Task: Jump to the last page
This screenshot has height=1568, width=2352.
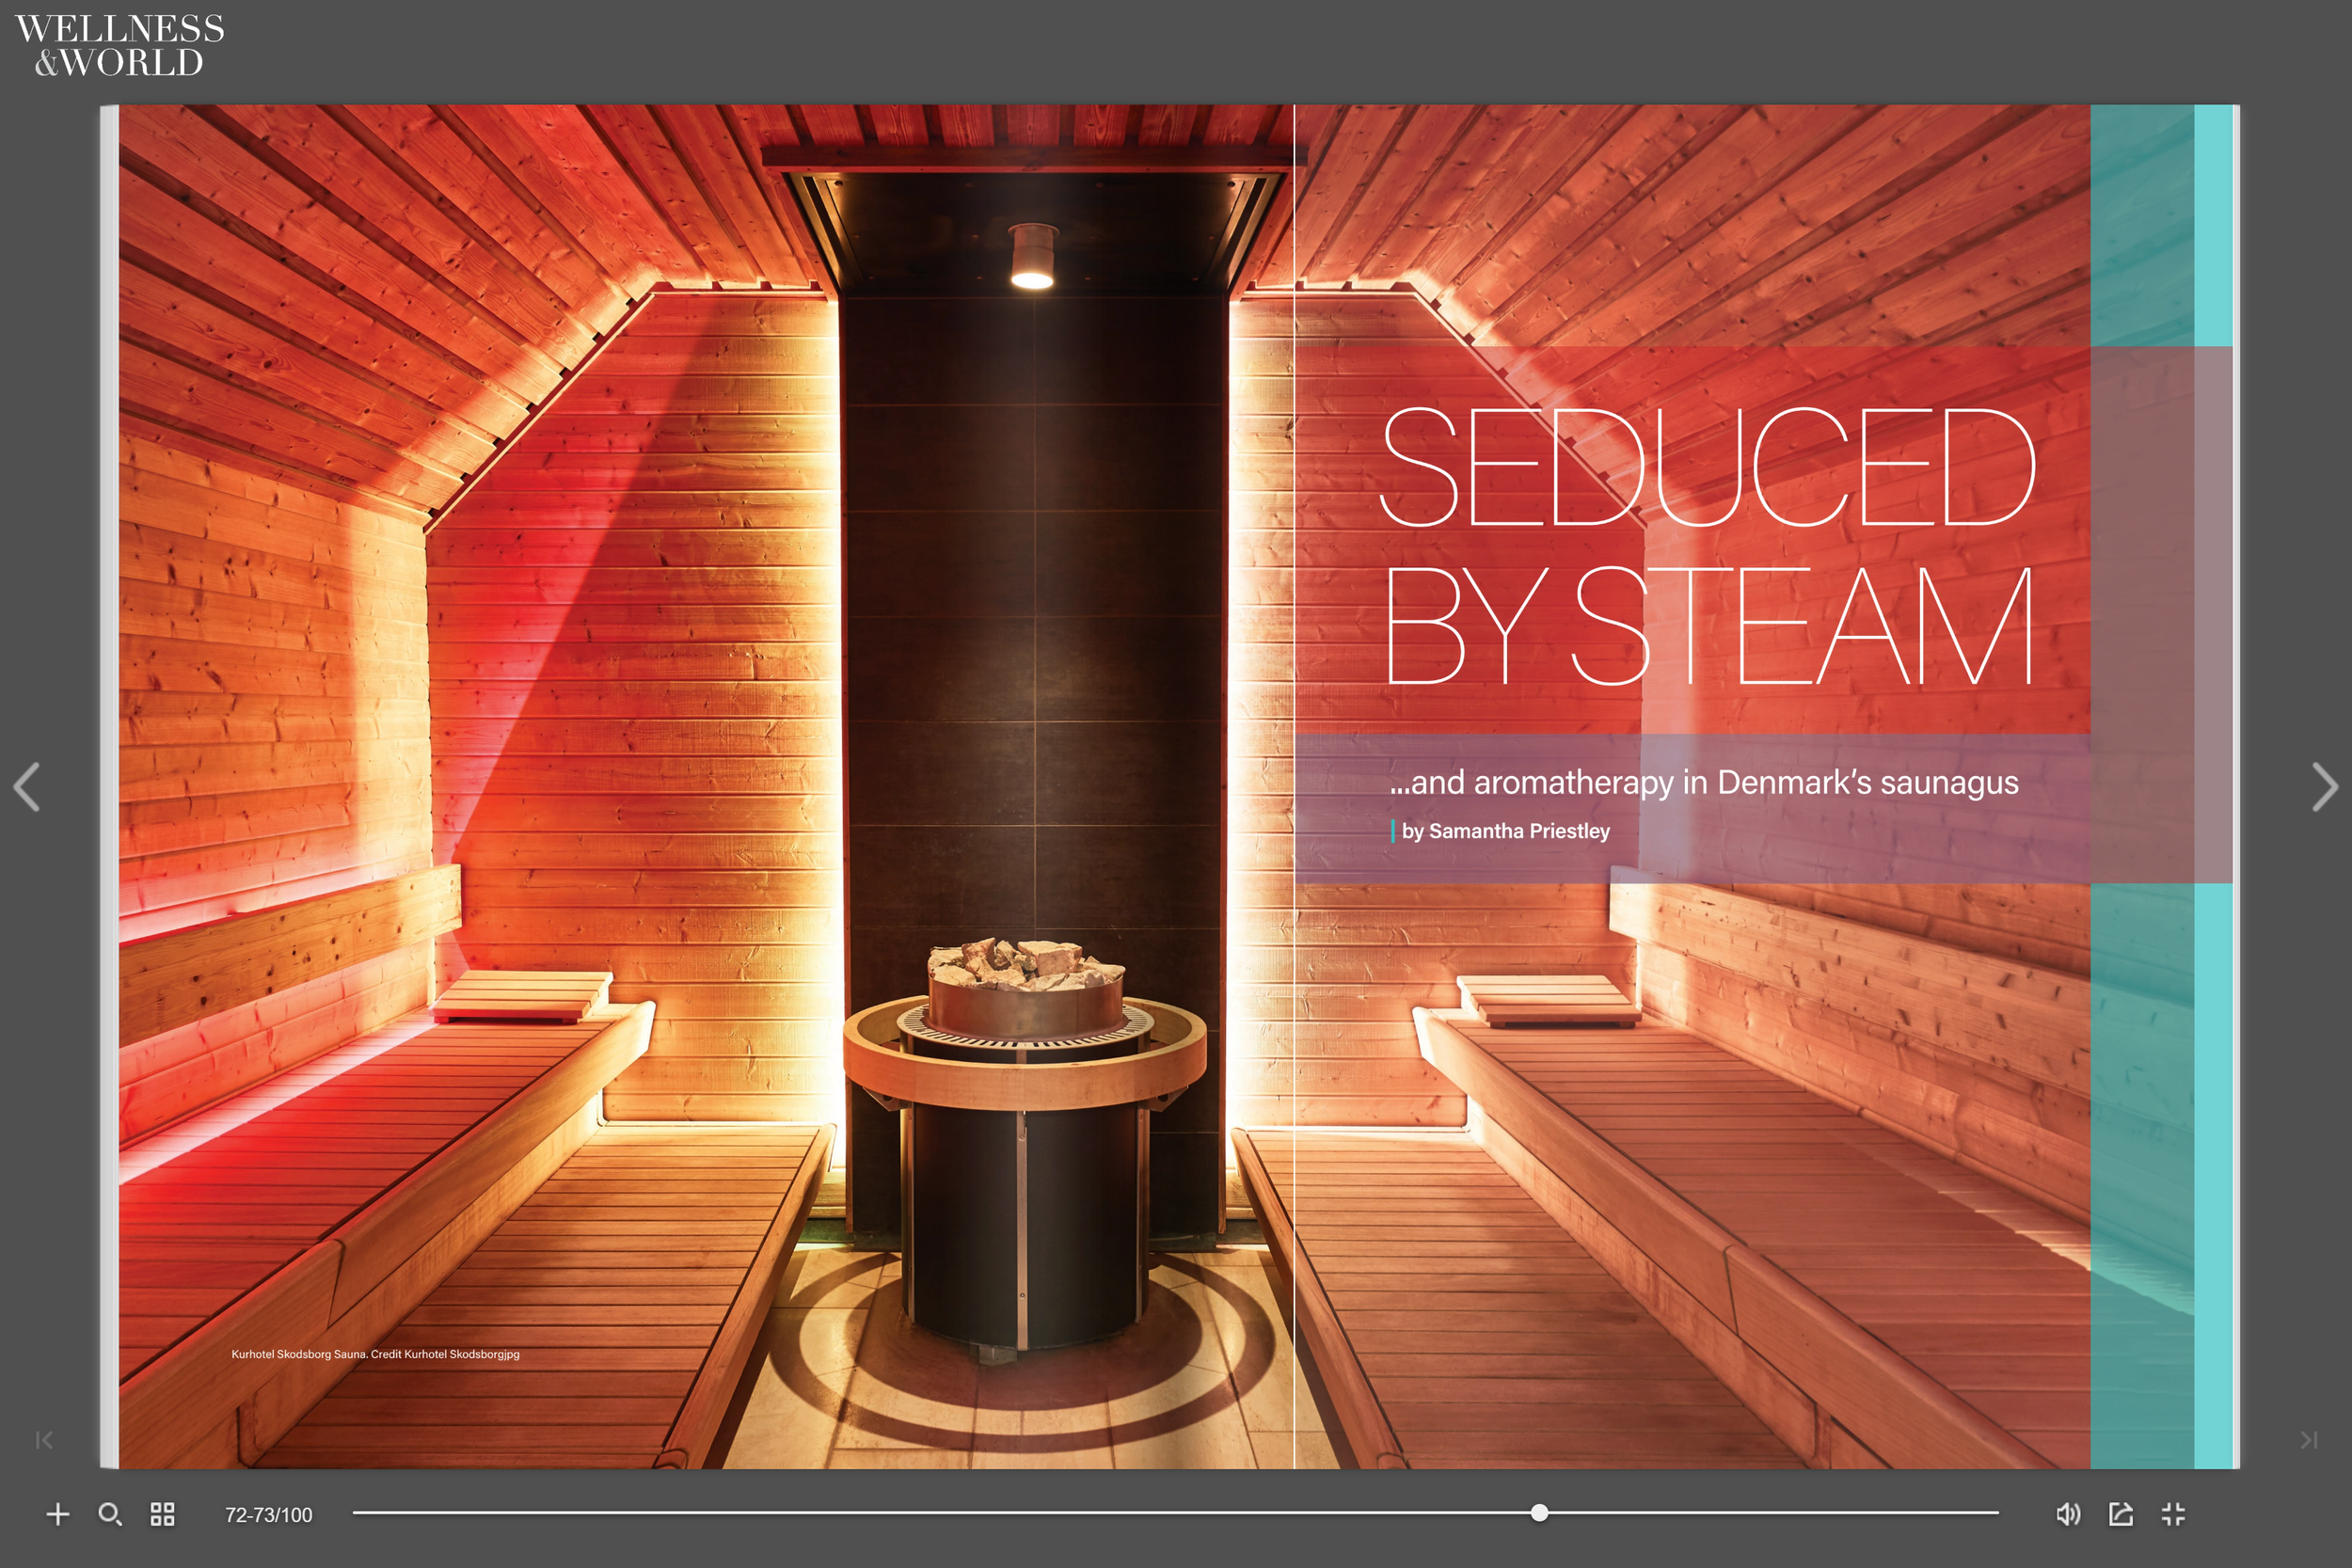Action: (2308, 1440)
